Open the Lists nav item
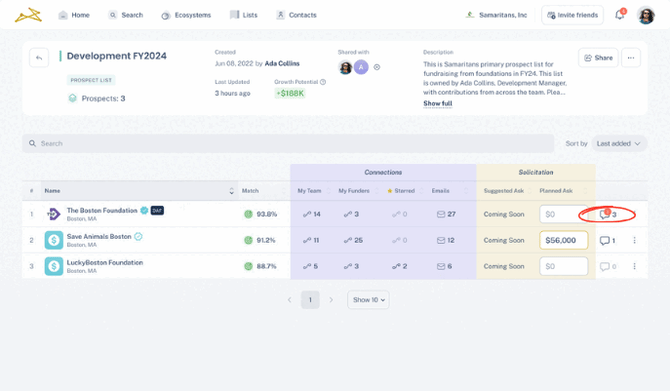670x391 pixels. point(244,15)
